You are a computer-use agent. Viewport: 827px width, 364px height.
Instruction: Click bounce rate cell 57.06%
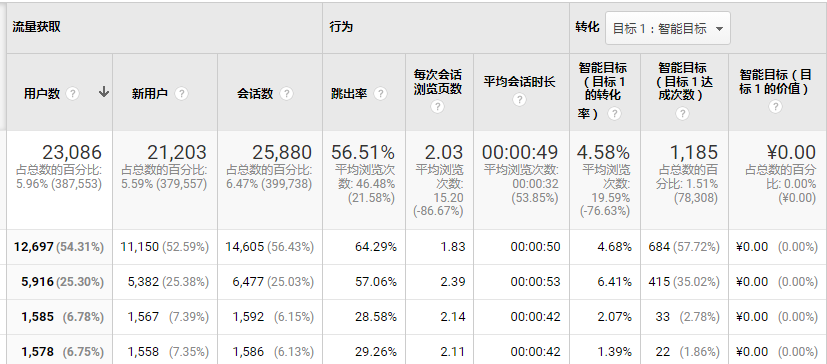tap(376, 282)
